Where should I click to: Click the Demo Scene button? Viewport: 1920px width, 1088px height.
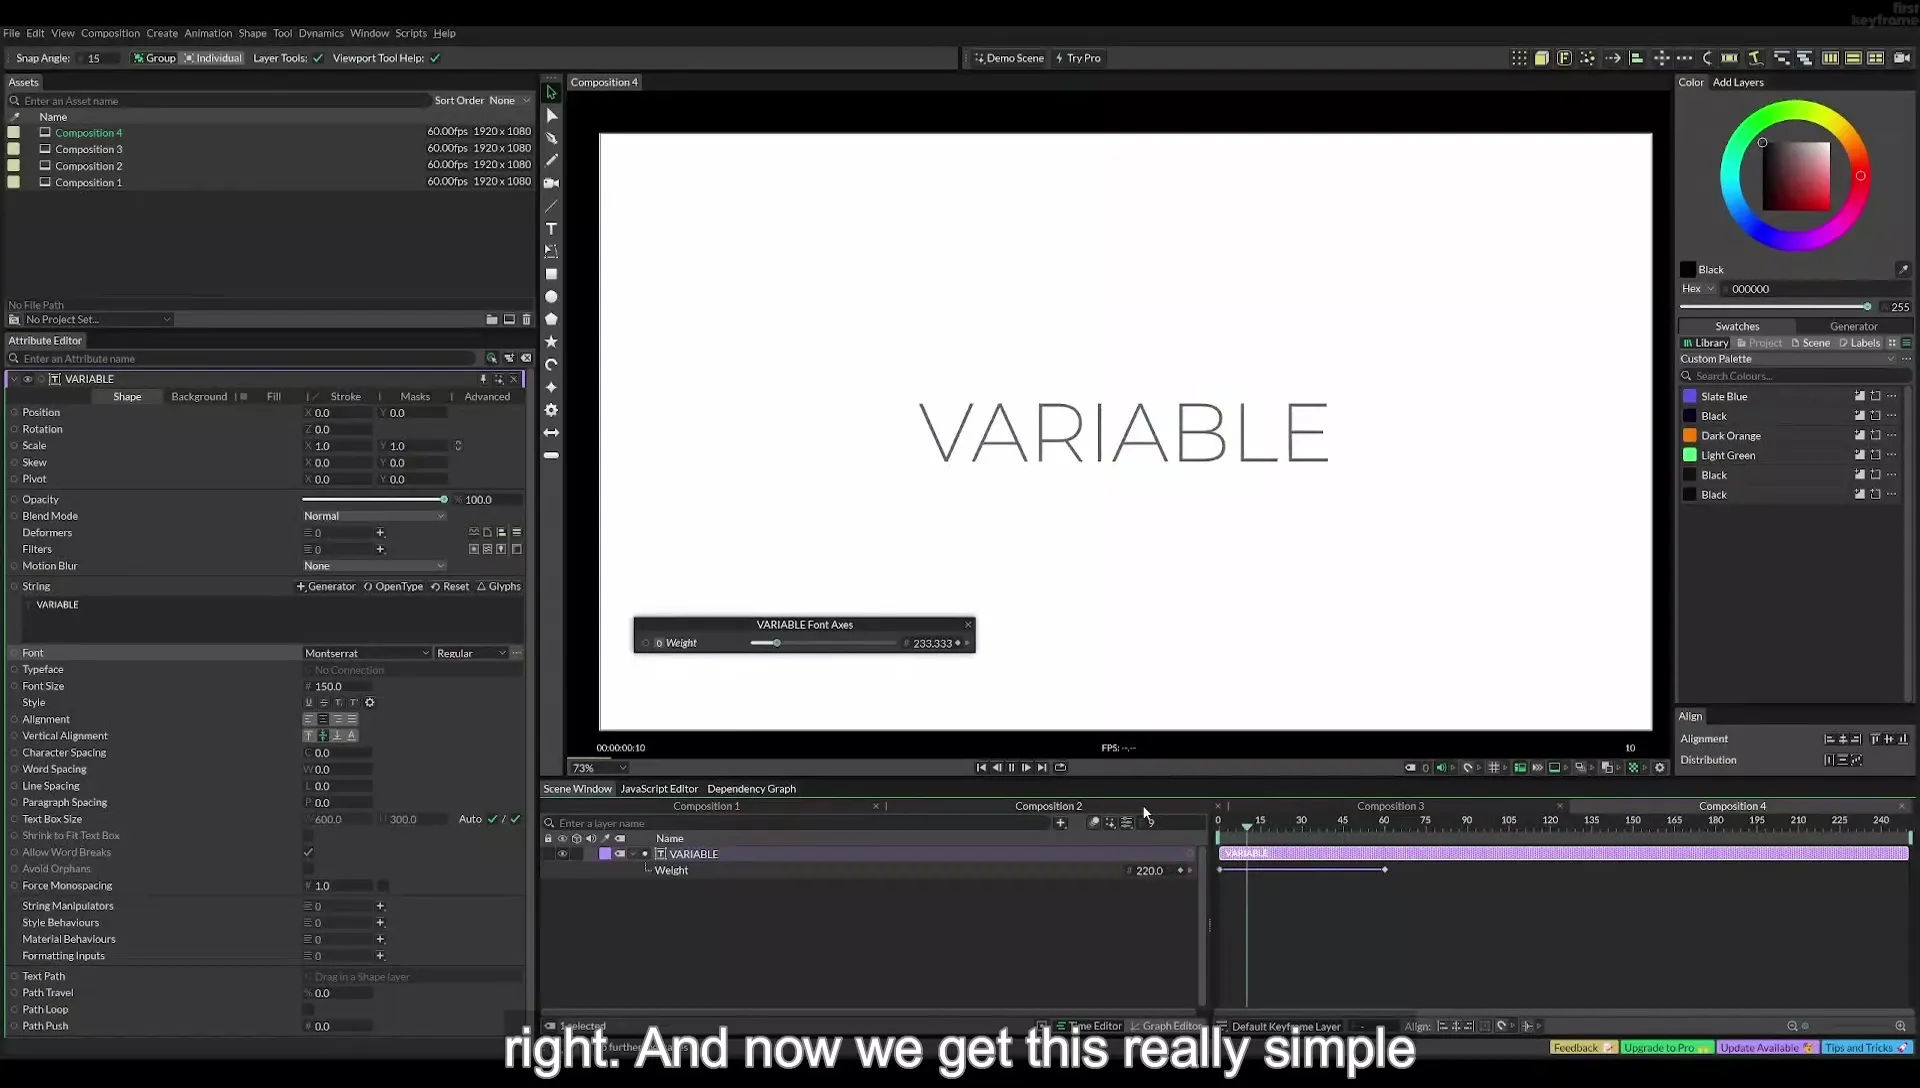point(1009,58)
